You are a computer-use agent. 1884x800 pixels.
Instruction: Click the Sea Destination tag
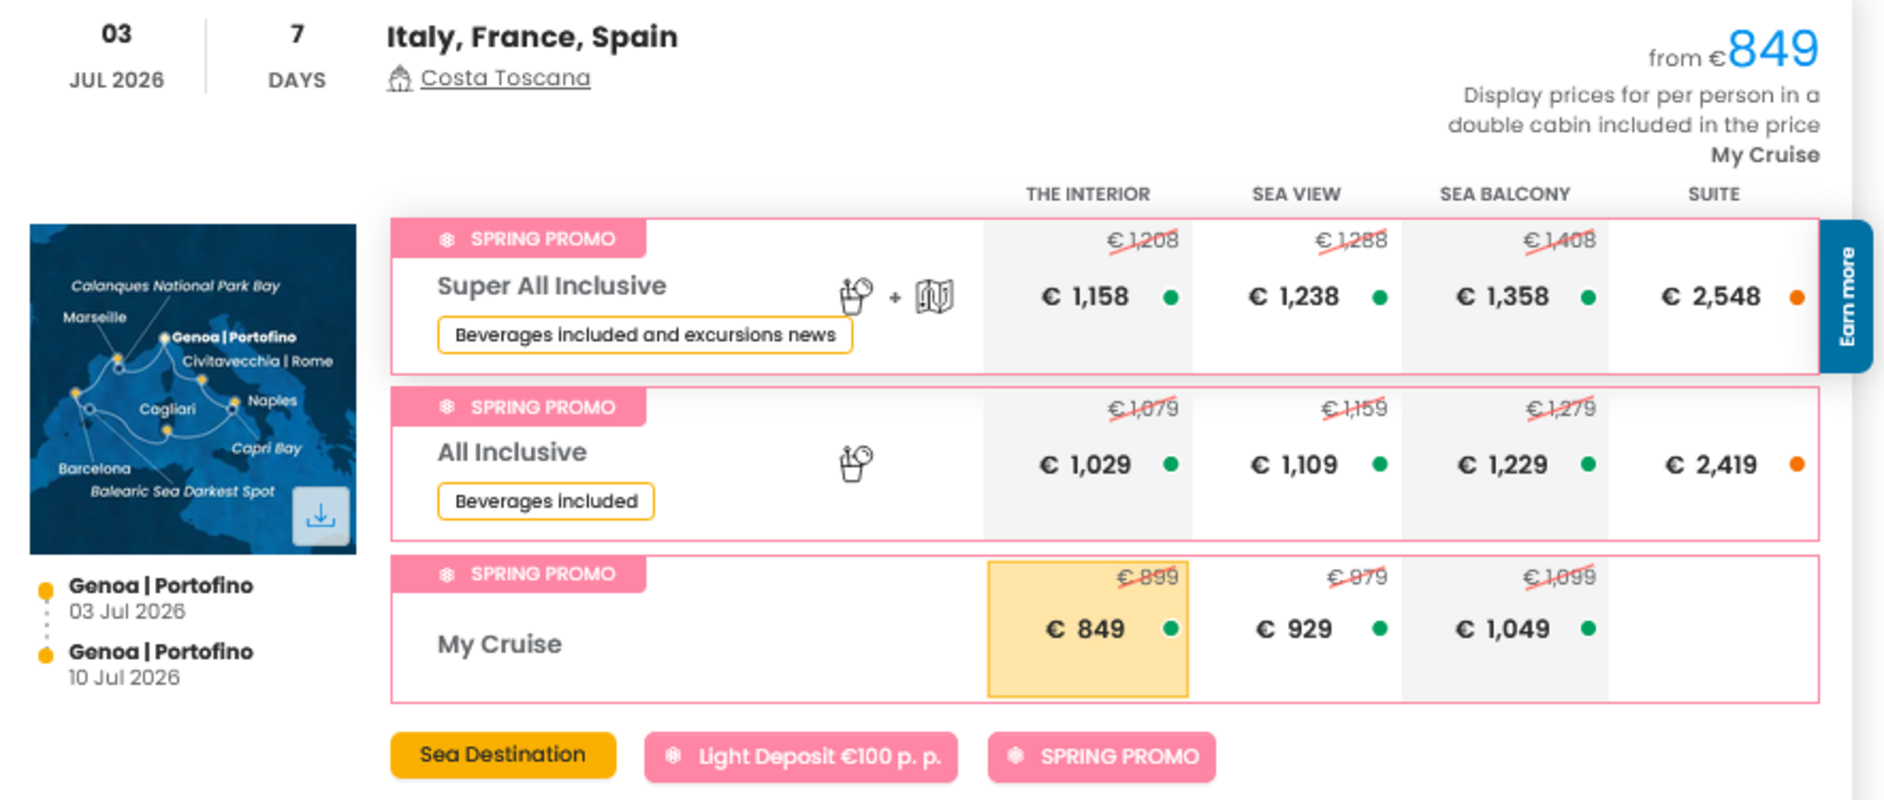pos(503,755)
